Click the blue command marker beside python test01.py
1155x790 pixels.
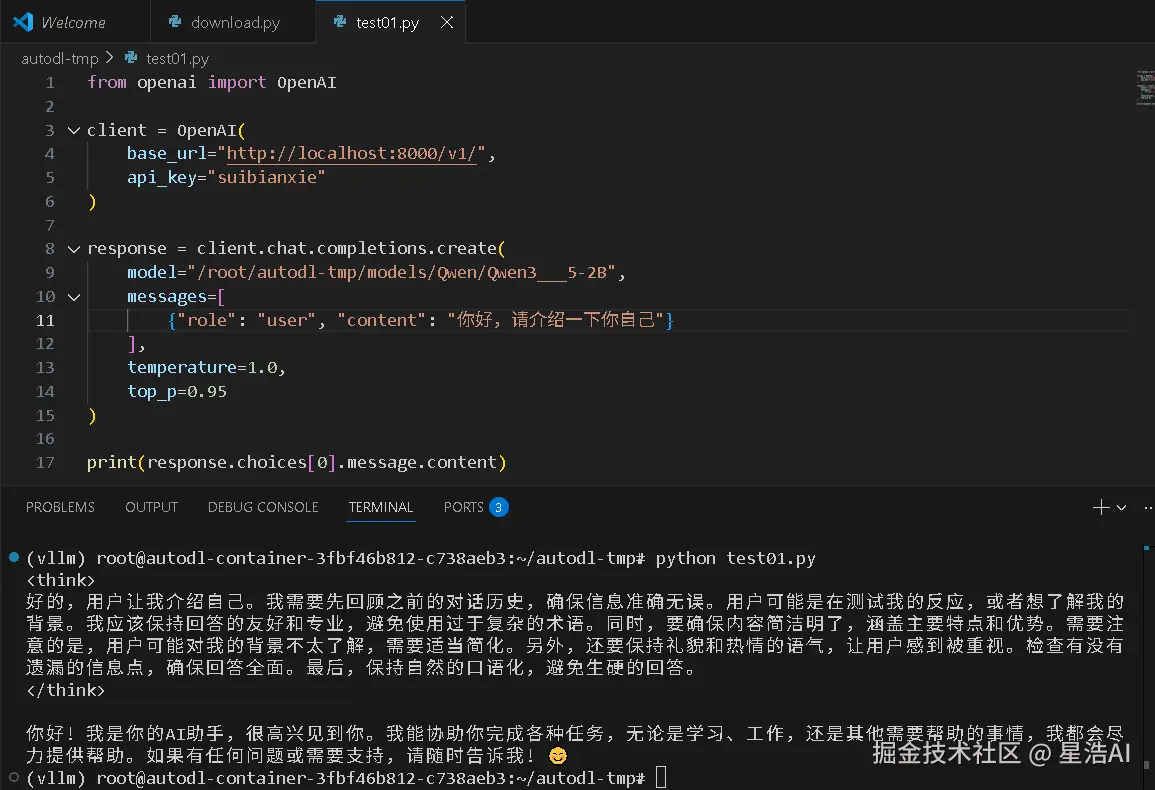pos(14,557)
